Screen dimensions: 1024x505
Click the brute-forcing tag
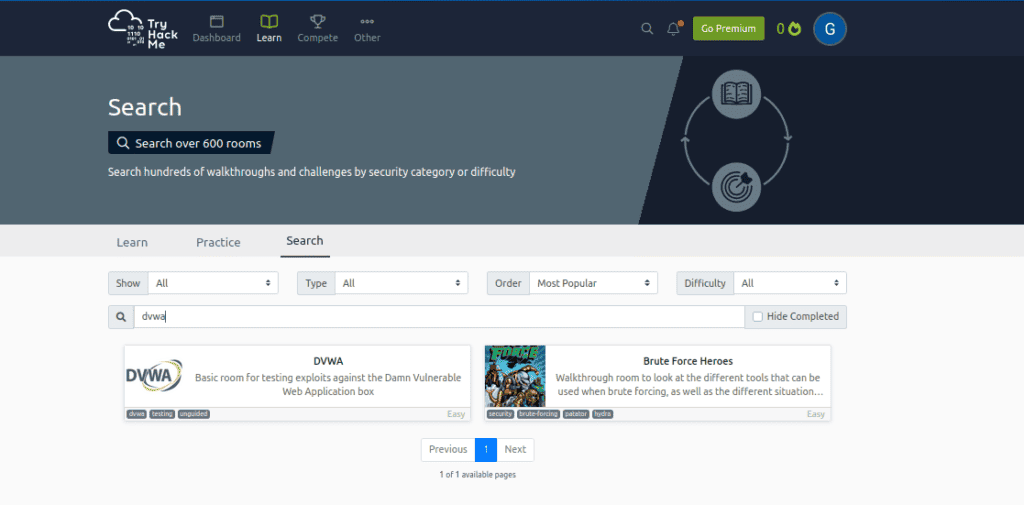[539, 414]
